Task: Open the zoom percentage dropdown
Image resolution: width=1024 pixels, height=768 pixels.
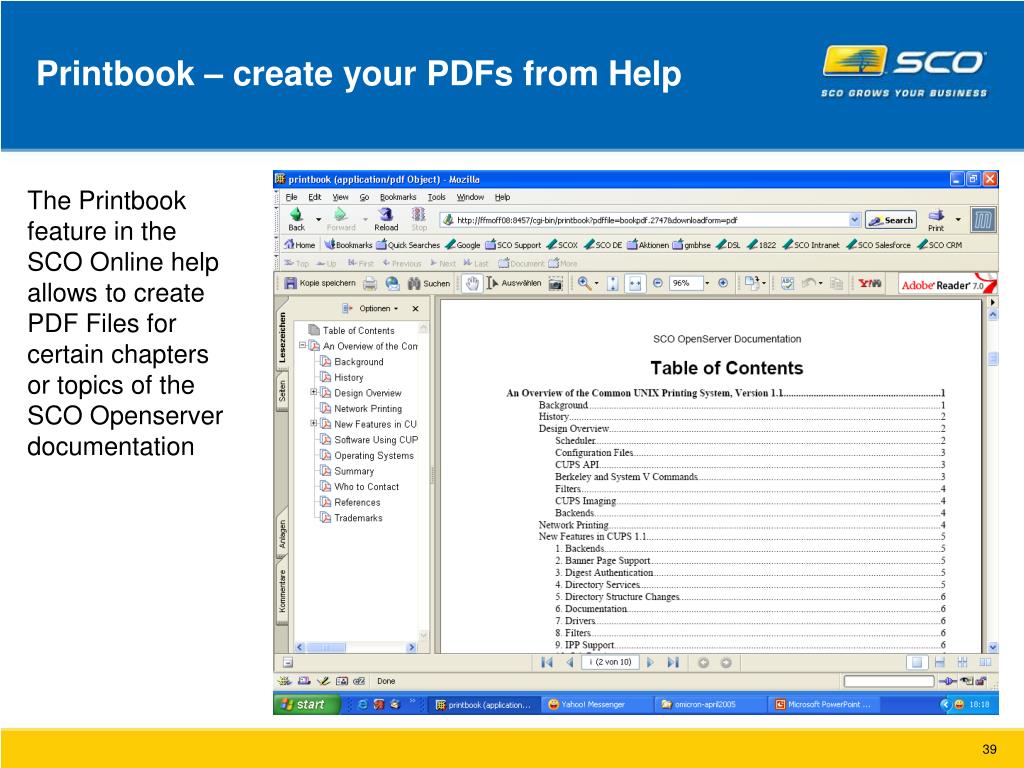Action: [x=707, y=283]
